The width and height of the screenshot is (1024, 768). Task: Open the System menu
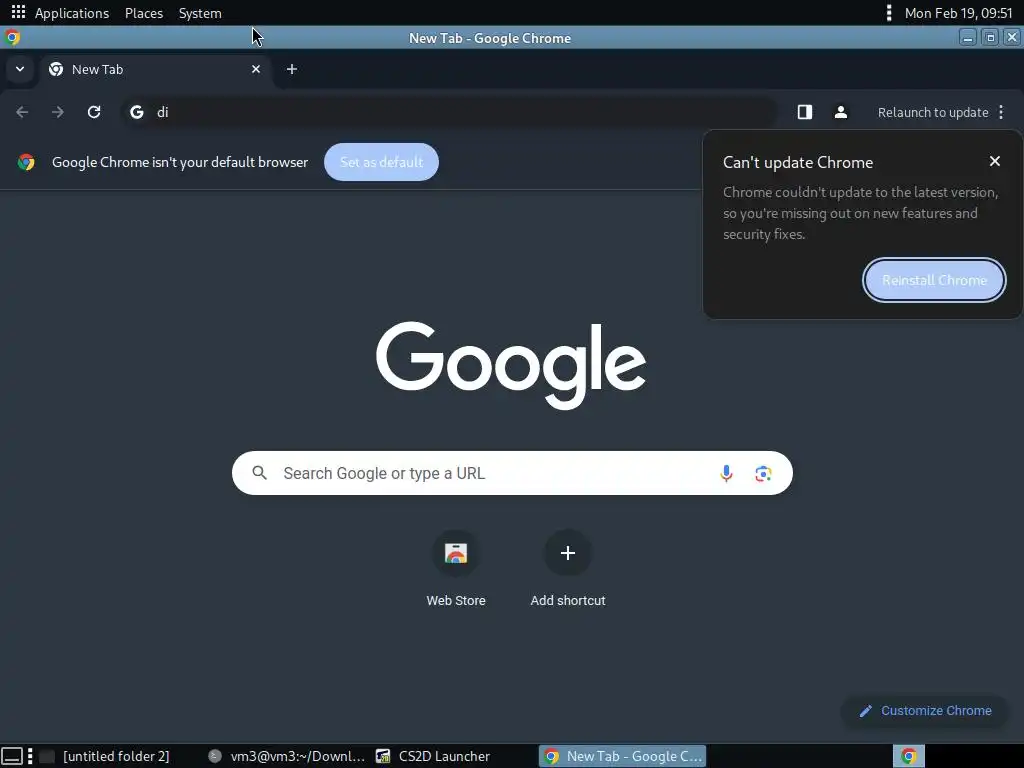200,13
